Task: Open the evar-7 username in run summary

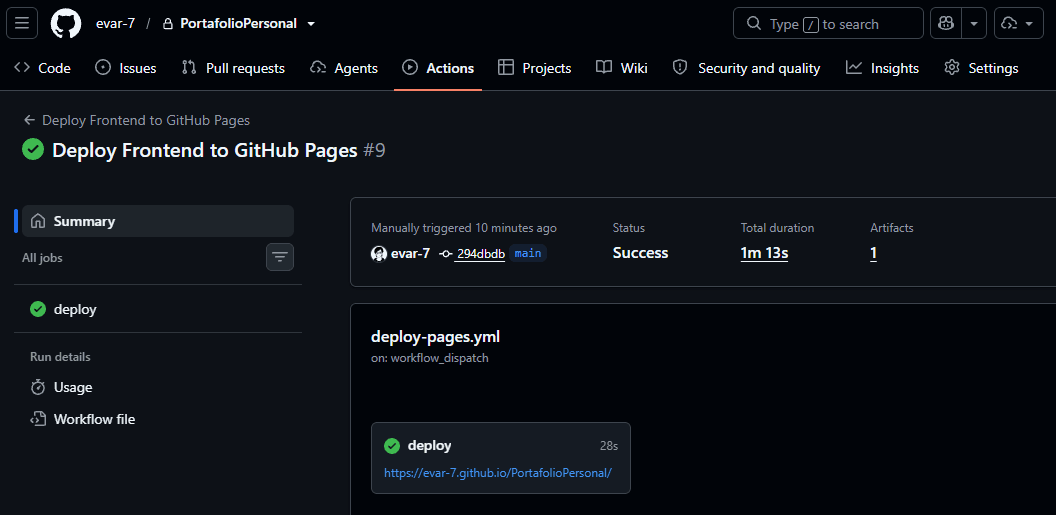Action: (x=410, y=254)
